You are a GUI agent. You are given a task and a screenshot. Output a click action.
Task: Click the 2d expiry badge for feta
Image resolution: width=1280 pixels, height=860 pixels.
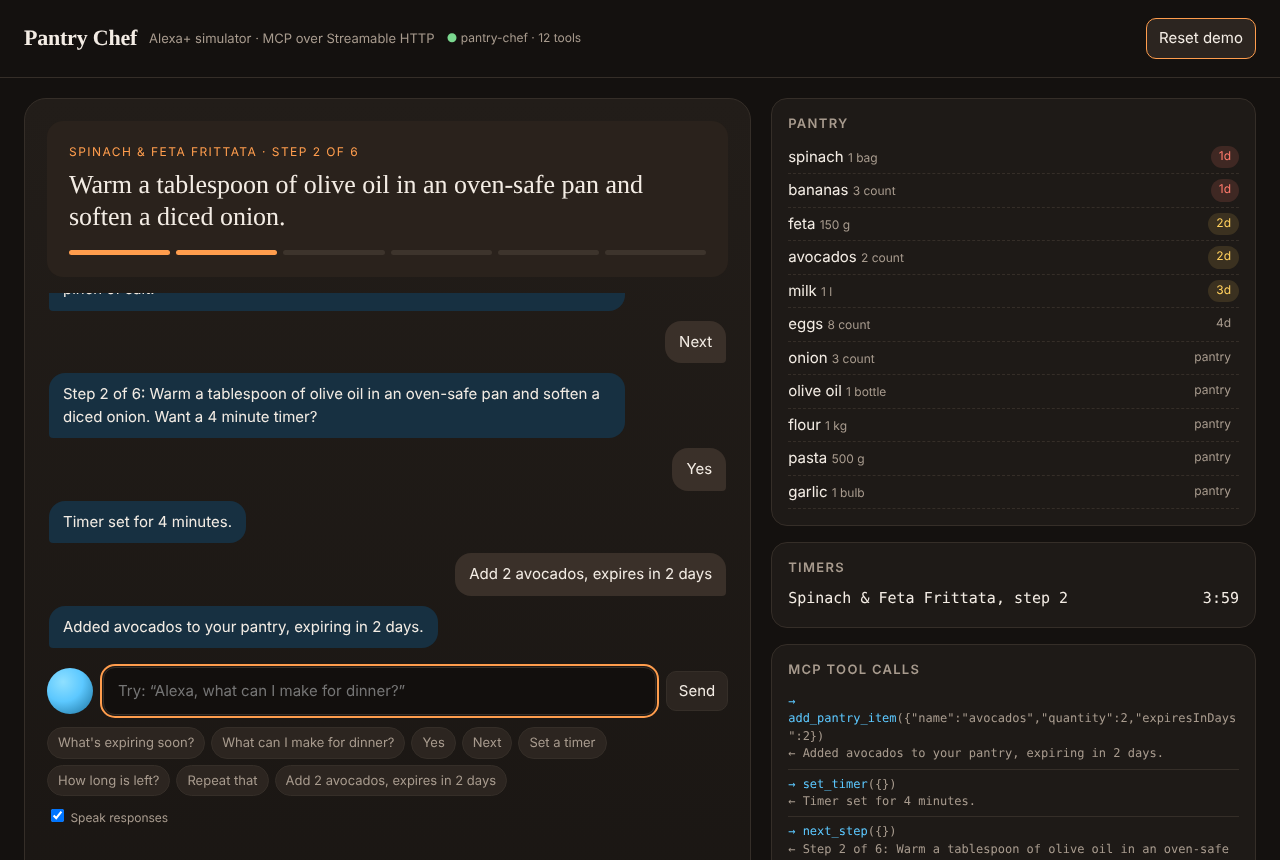(x=1223, y=224)
